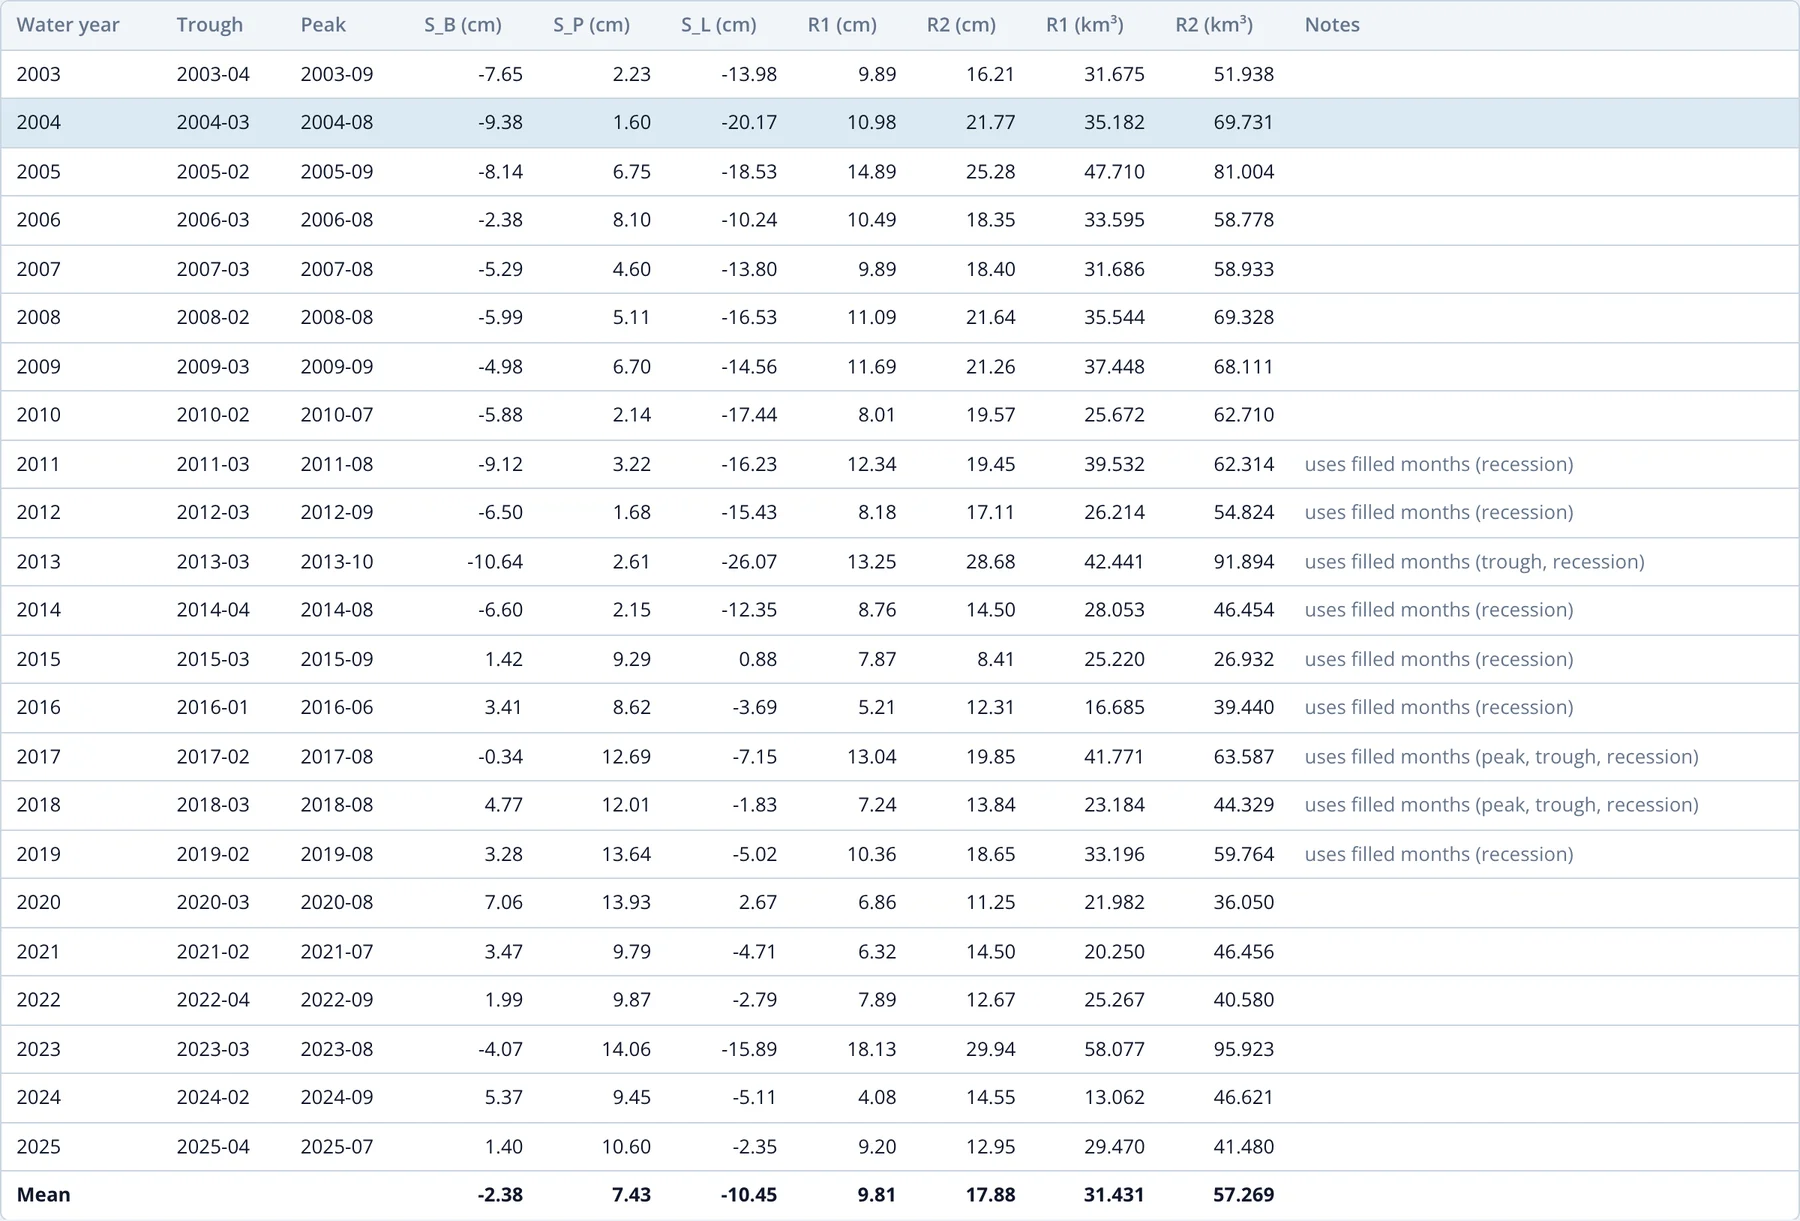Click R2 (cm) value 28.68 in 2013 row
The height and width of the screenshot is (1221, 1800).
991,561
